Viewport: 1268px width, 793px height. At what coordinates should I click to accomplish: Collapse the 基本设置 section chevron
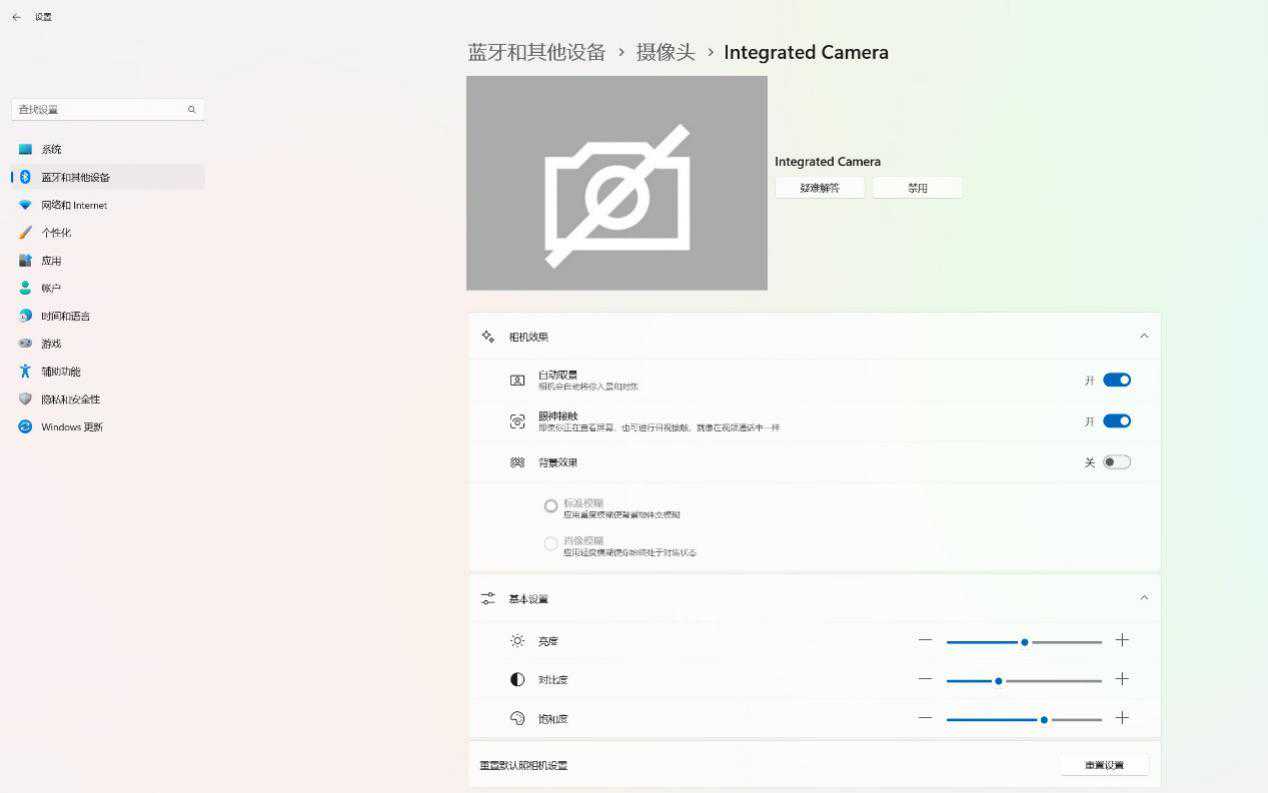1144,598
